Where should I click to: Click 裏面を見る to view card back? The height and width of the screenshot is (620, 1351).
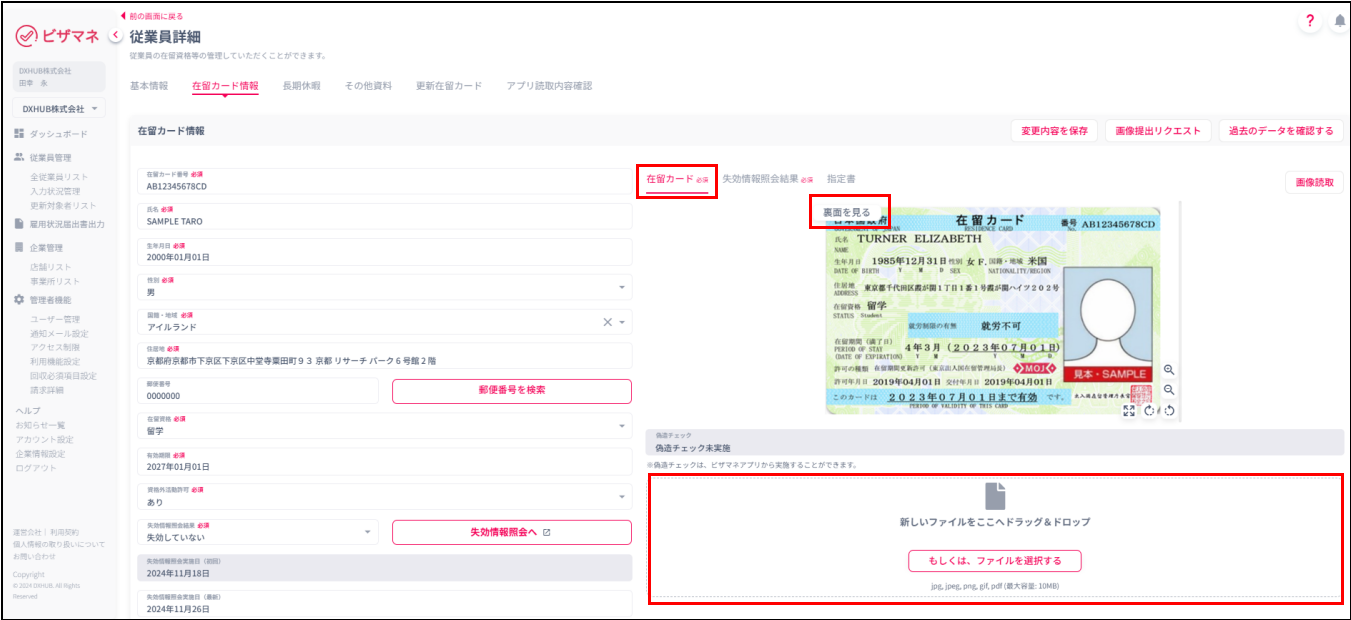(846, 213)
